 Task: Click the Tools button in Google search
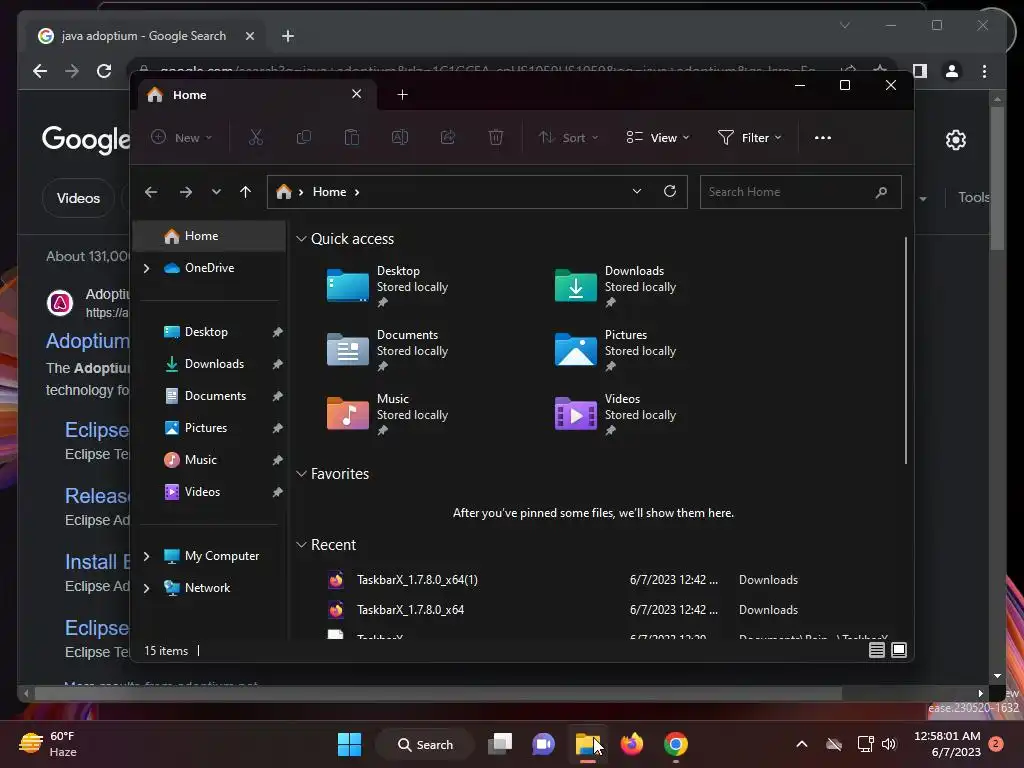click(x=974, y=197)
